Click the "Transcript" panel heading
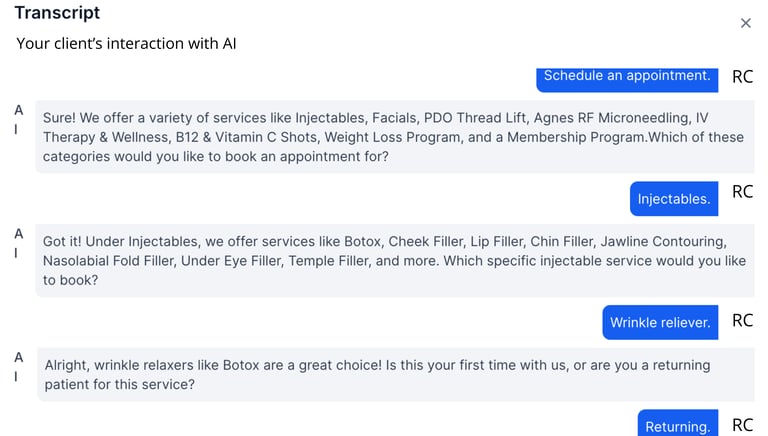The width and height of the screenshot is (768, 436). [57, 13]
